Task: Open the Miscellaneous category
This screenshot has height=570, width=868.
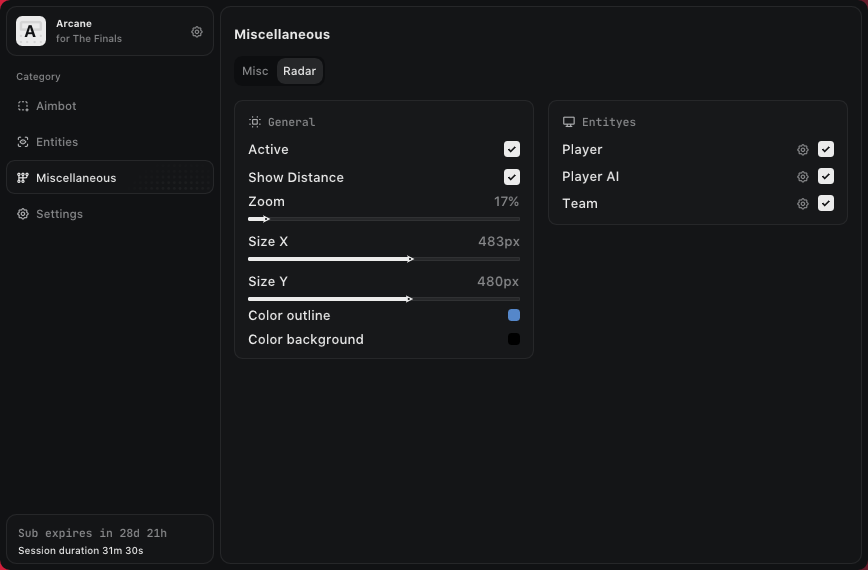Action: pyautogui.click(x=76, y=178)
